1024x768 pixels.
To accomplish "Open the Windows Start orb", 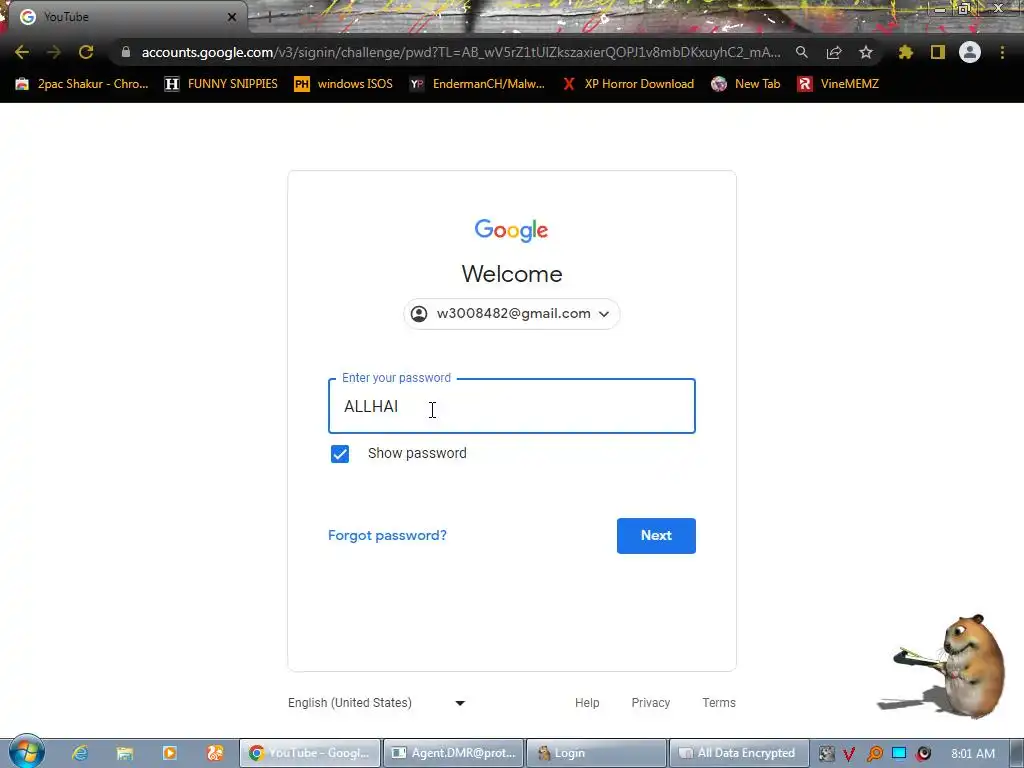I will 26,752.
